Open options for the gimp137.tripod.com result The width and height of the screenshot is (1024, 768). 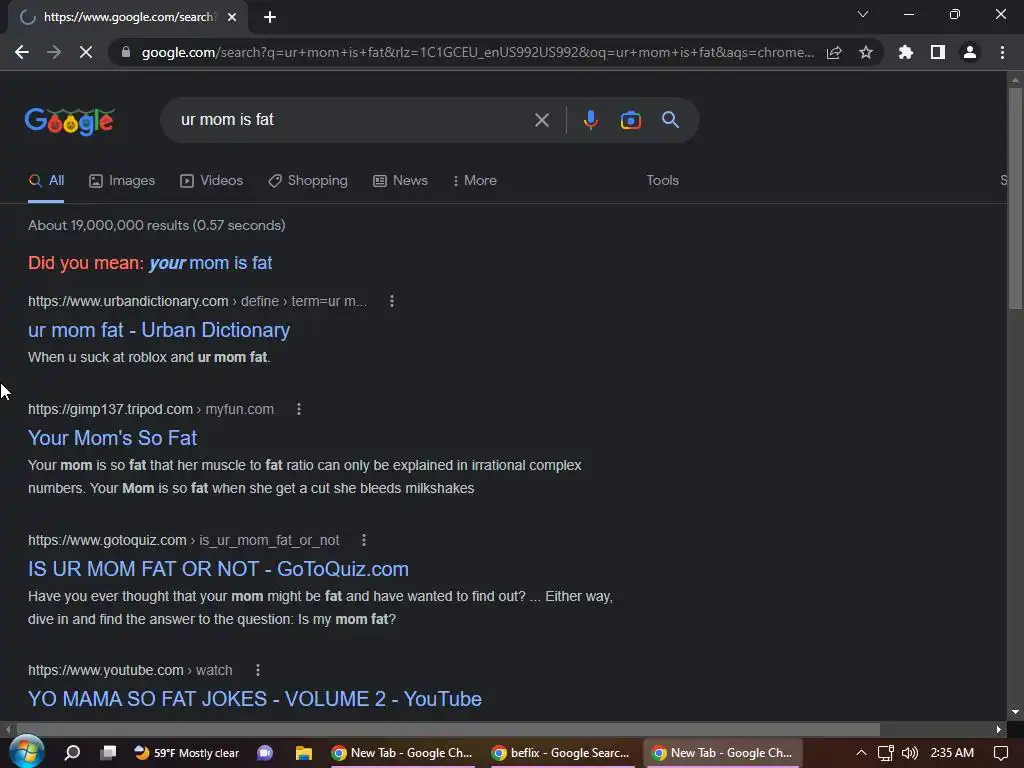[x=298, y=409]
